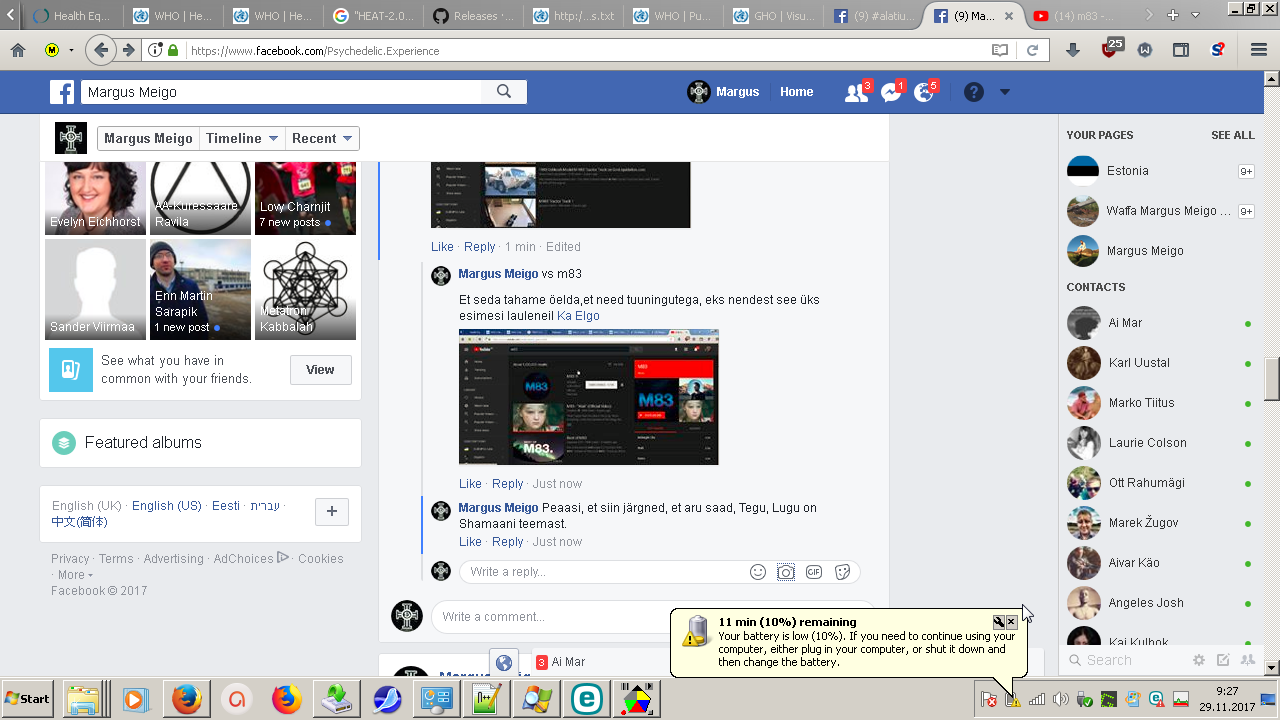
Task: Open the Recent dropdown
Action: click(322, 139)
